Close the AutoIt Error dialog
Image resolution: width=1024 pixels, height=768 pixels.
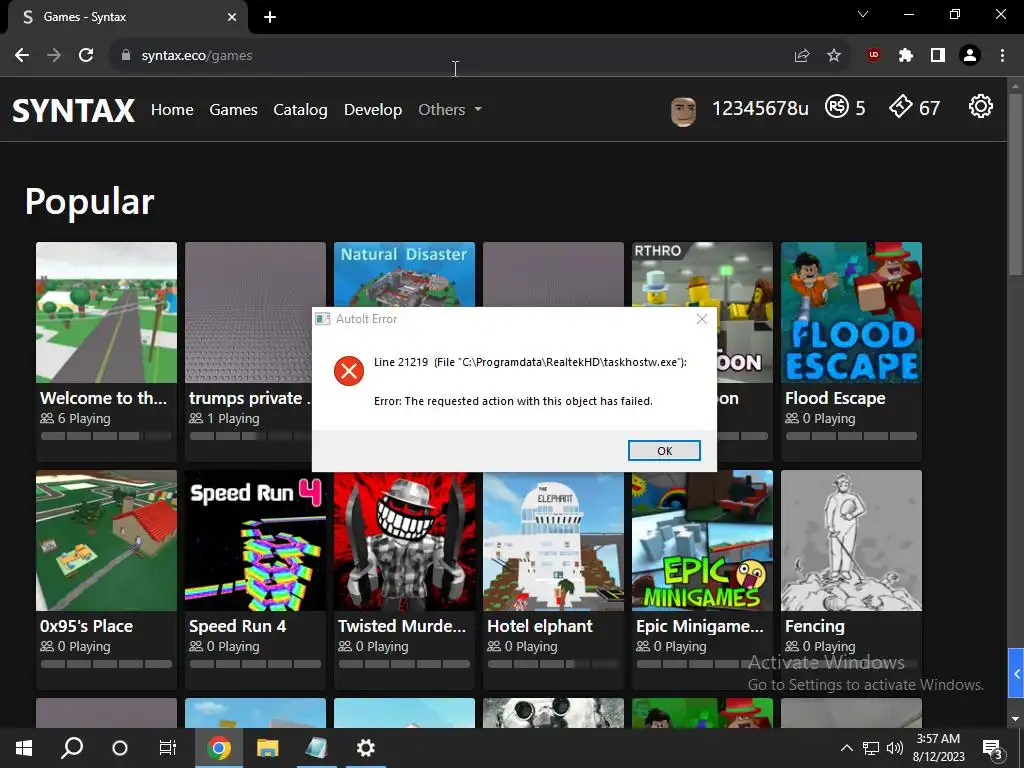(702, 319)
